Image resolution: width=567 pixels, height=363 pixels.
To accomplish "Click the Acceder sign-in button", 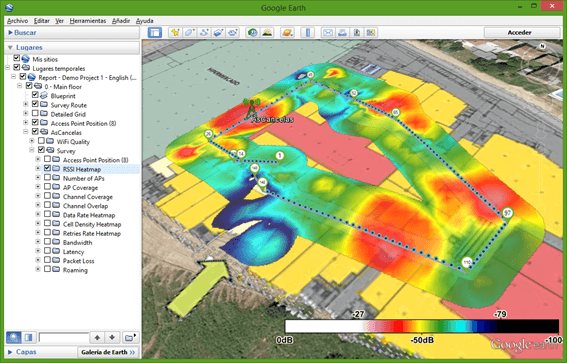I will [x=519, y=33].
